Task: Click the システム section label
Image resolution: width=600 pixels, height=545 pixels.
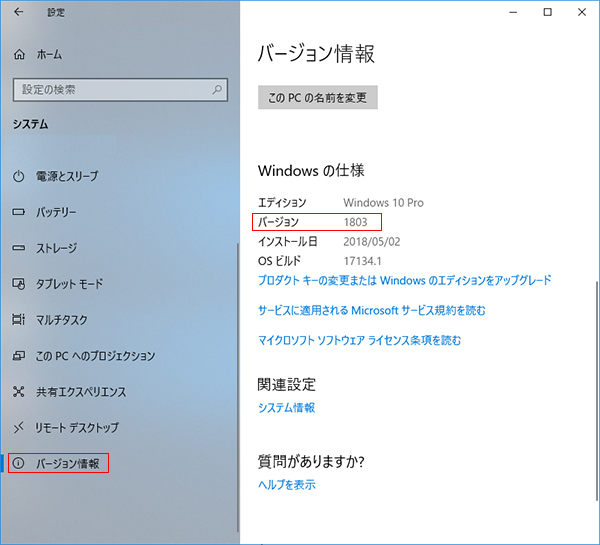Action: click(x=30, y=124)
